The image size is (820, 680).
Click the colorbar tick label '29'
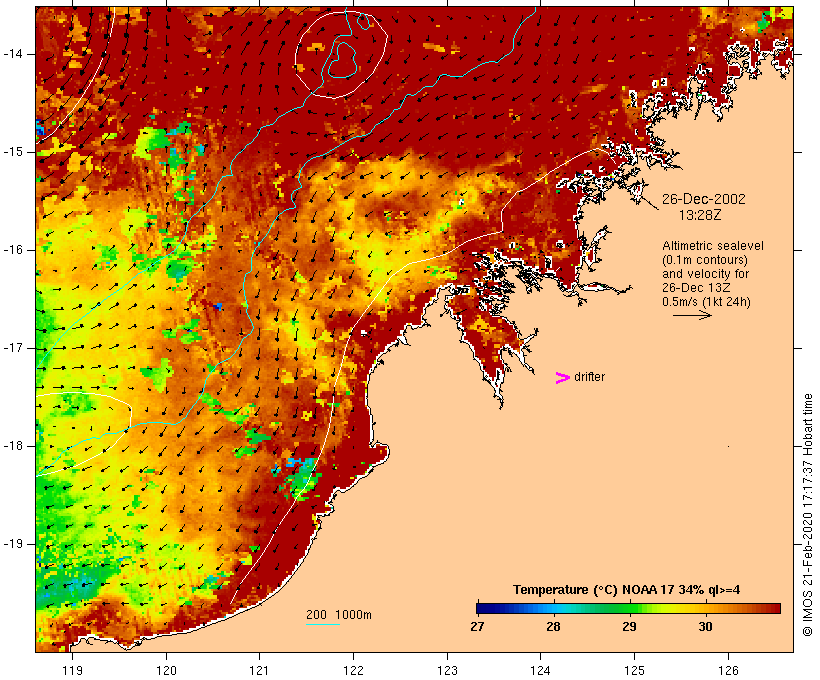point(629,626)
